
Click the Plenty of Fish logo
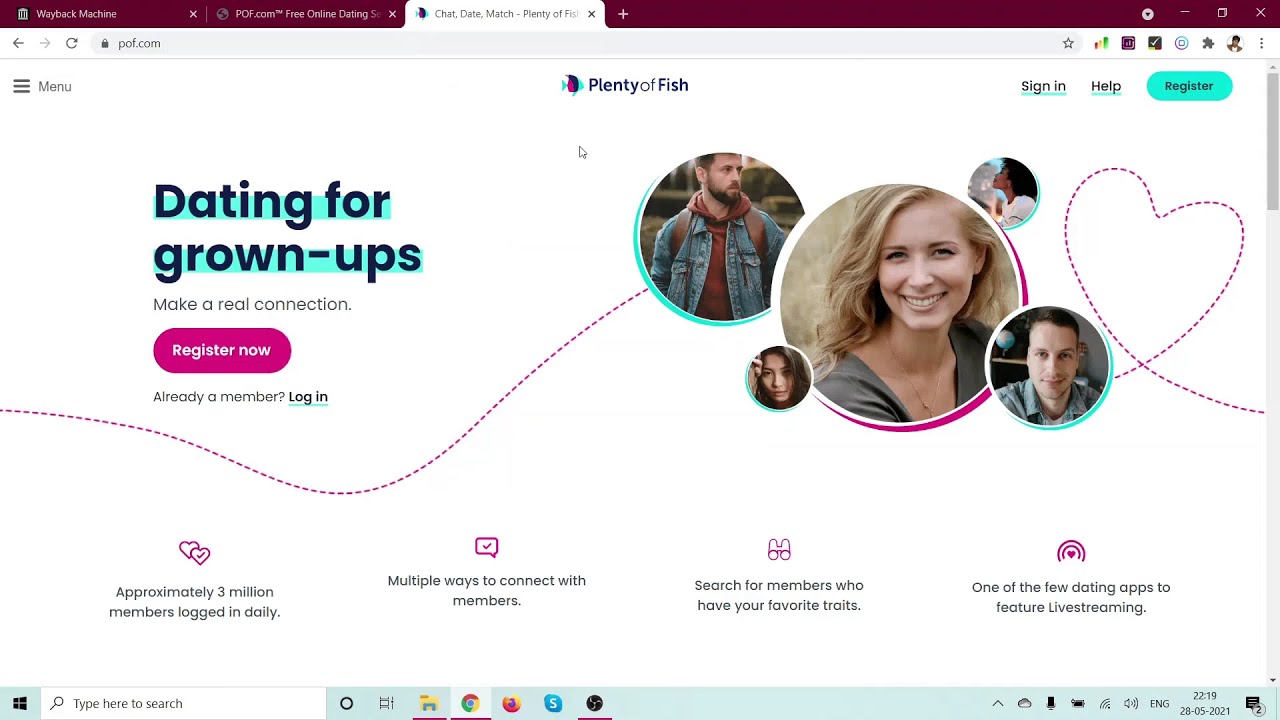click(625, 85)
